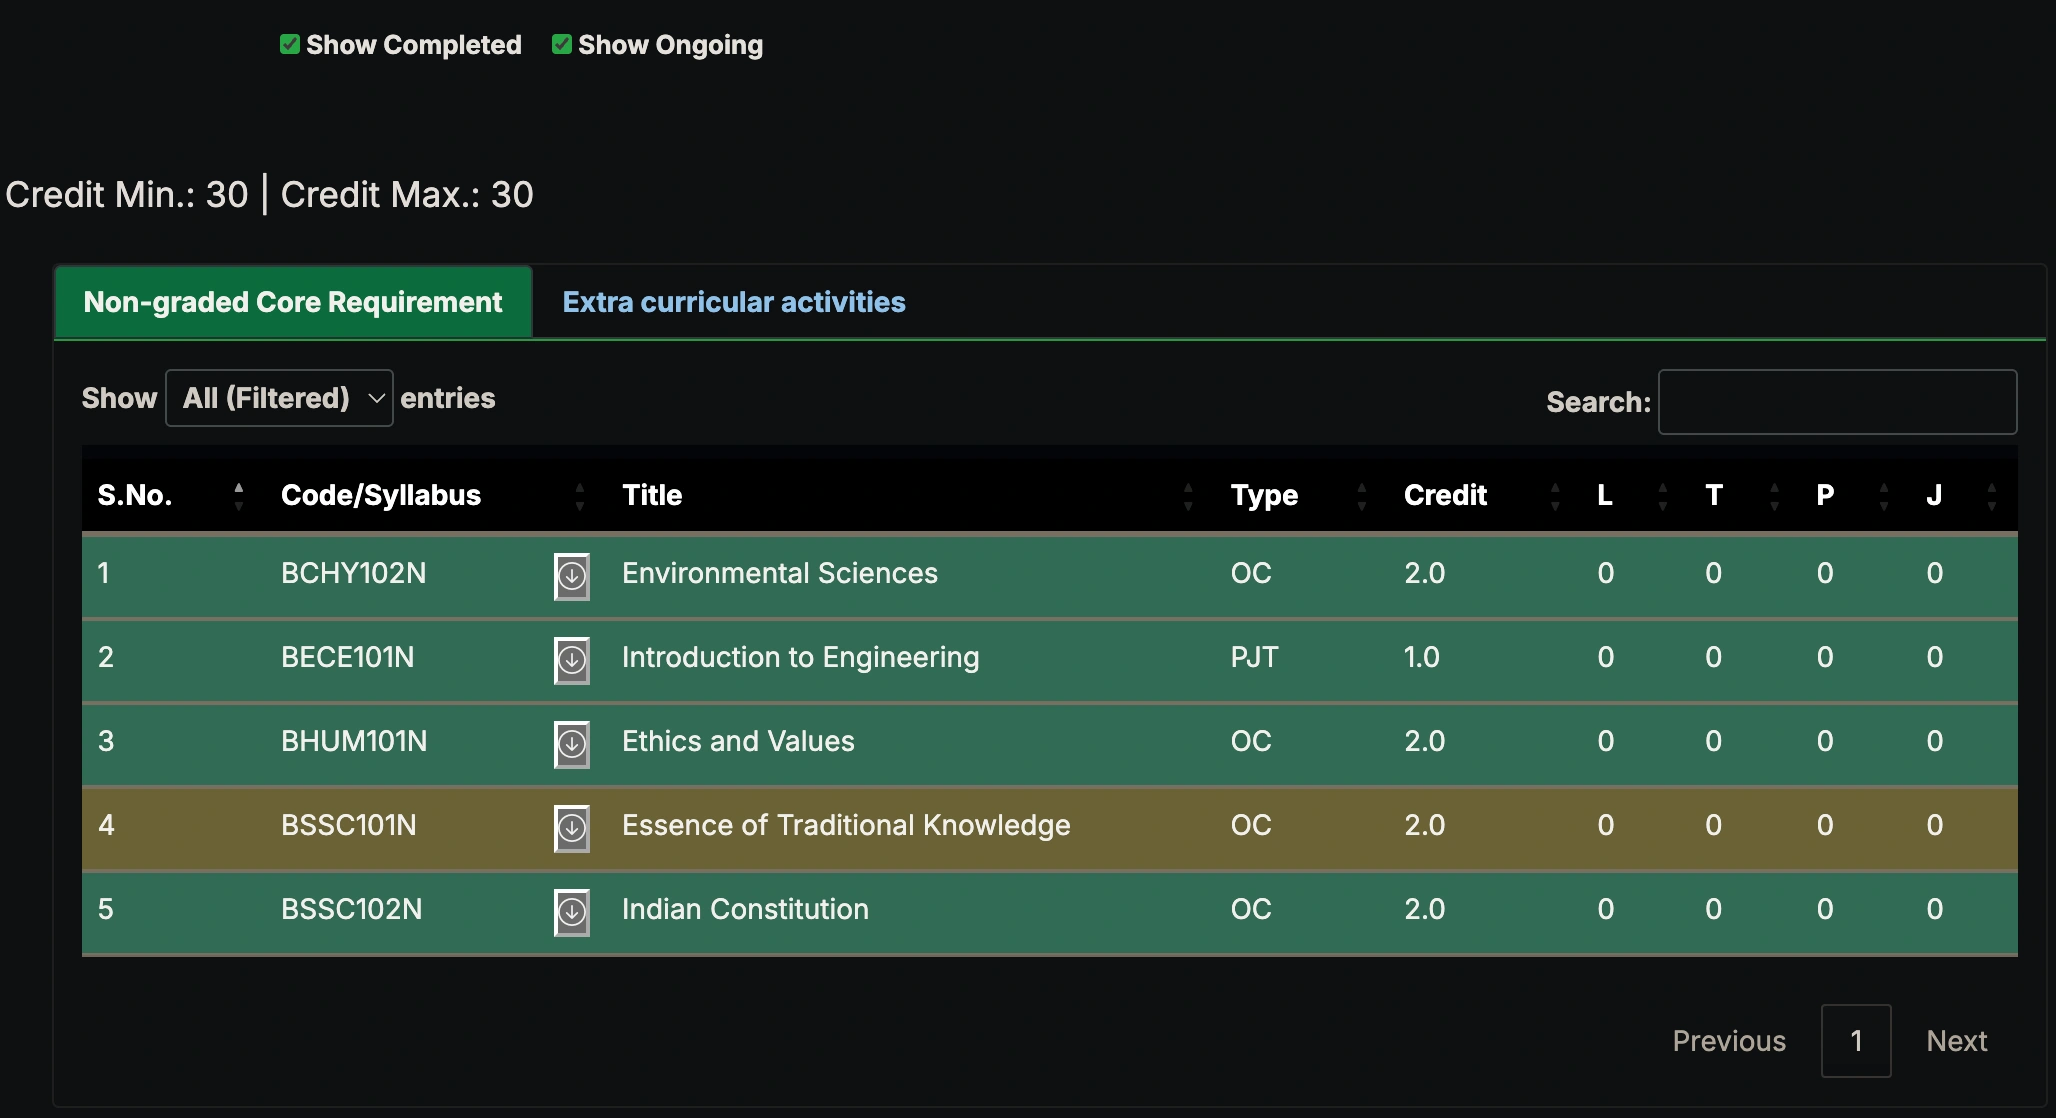Click the Show Ongoing label text
The height and width of the screenshot is (1118, 2056).
(x=670, y=45)
